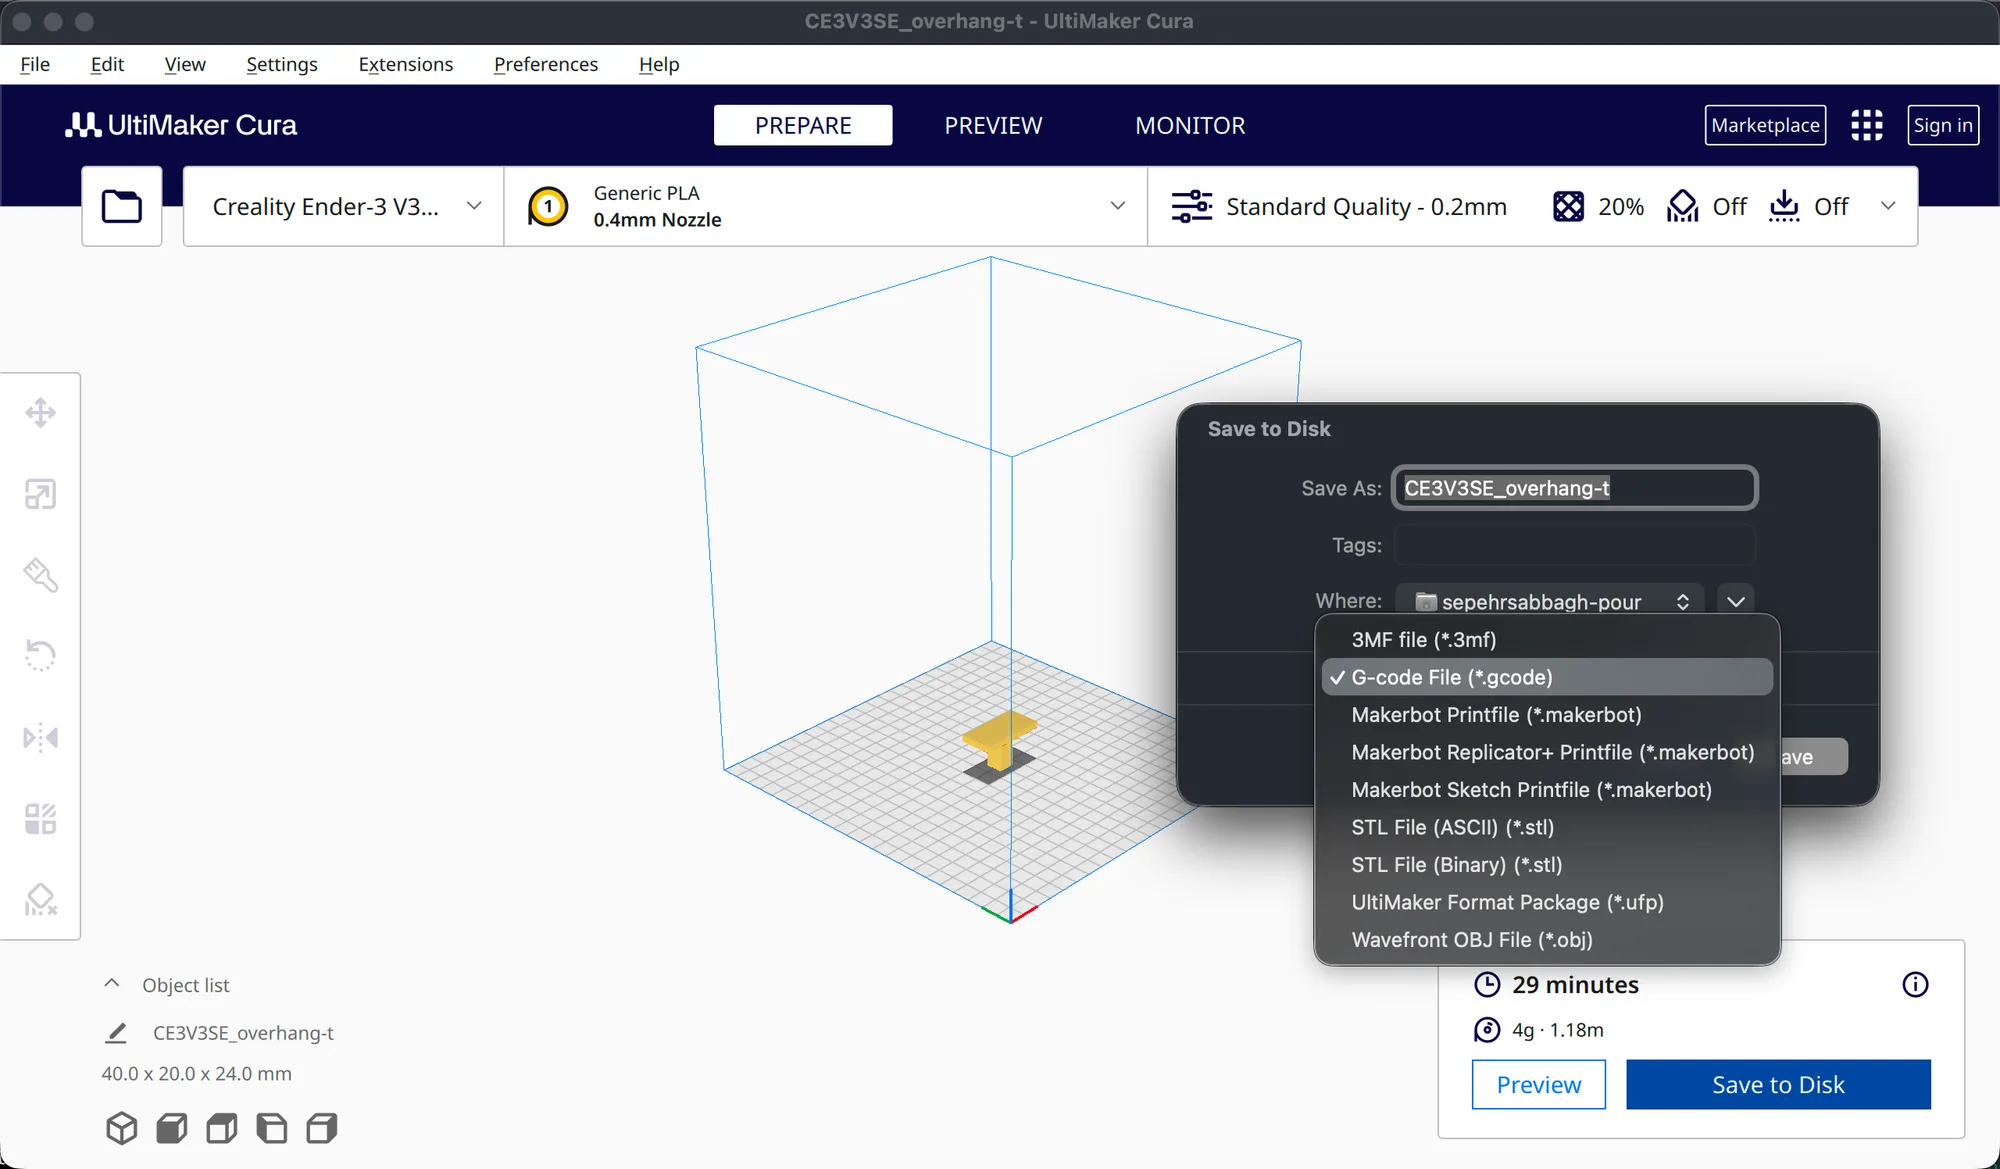Image resolution: width=2000 pixels, height=1169 pixels.
Task: Open Creality Ender-3 V3 printer dropdown
Action: (x=344, y=206)
